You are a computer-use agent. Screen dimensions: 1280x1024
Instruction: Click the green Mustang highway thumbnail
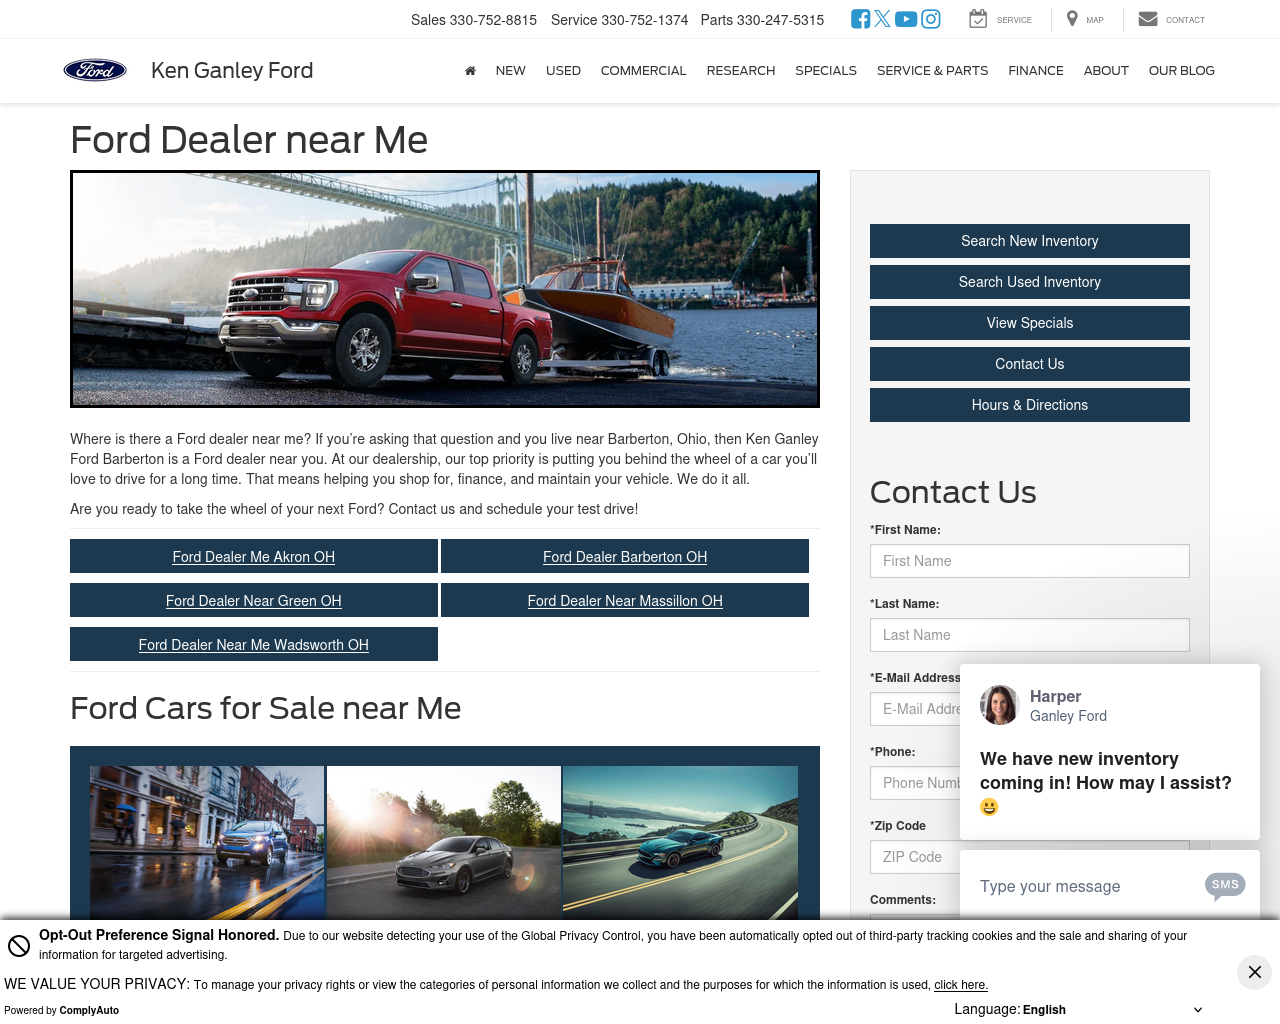680,843
